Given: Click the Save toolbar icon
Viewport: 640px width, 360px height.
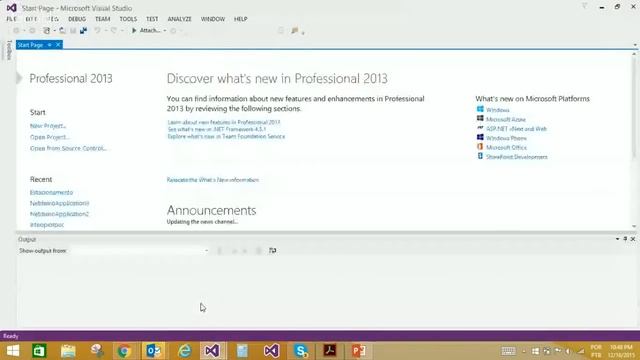Looking at the screenshot, I should 73,31.
